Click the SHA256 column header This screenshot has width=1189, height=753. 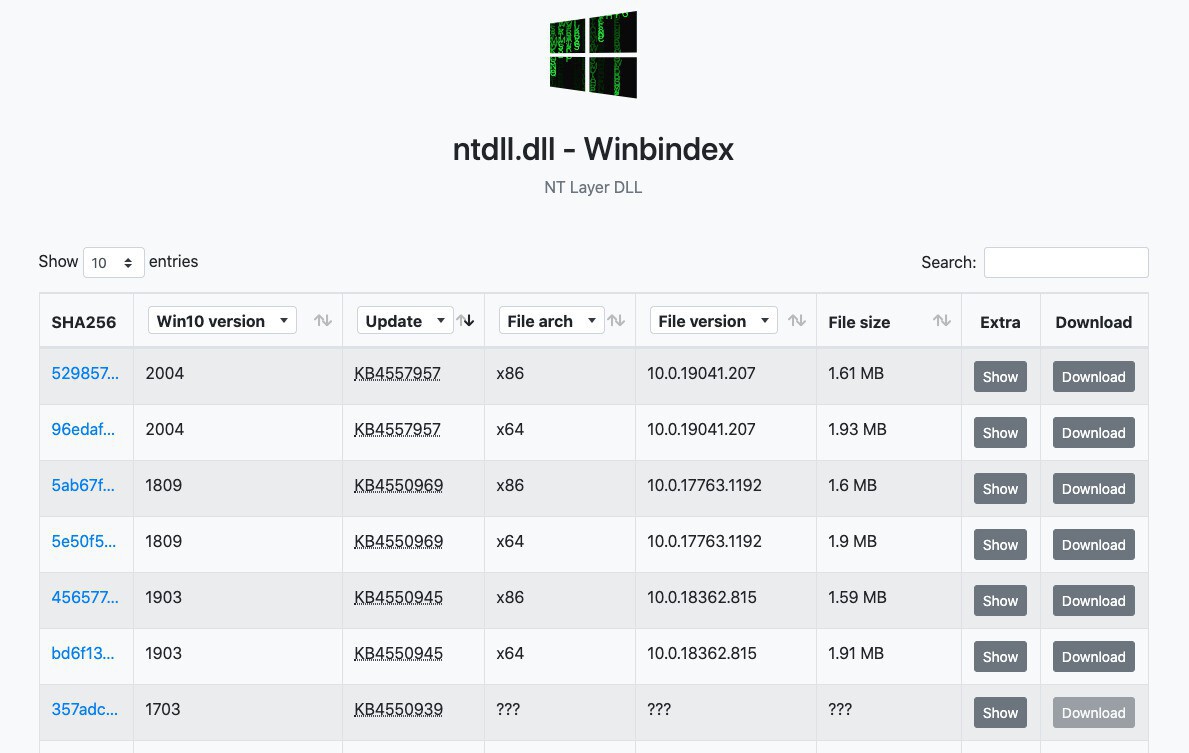(84, 322)
